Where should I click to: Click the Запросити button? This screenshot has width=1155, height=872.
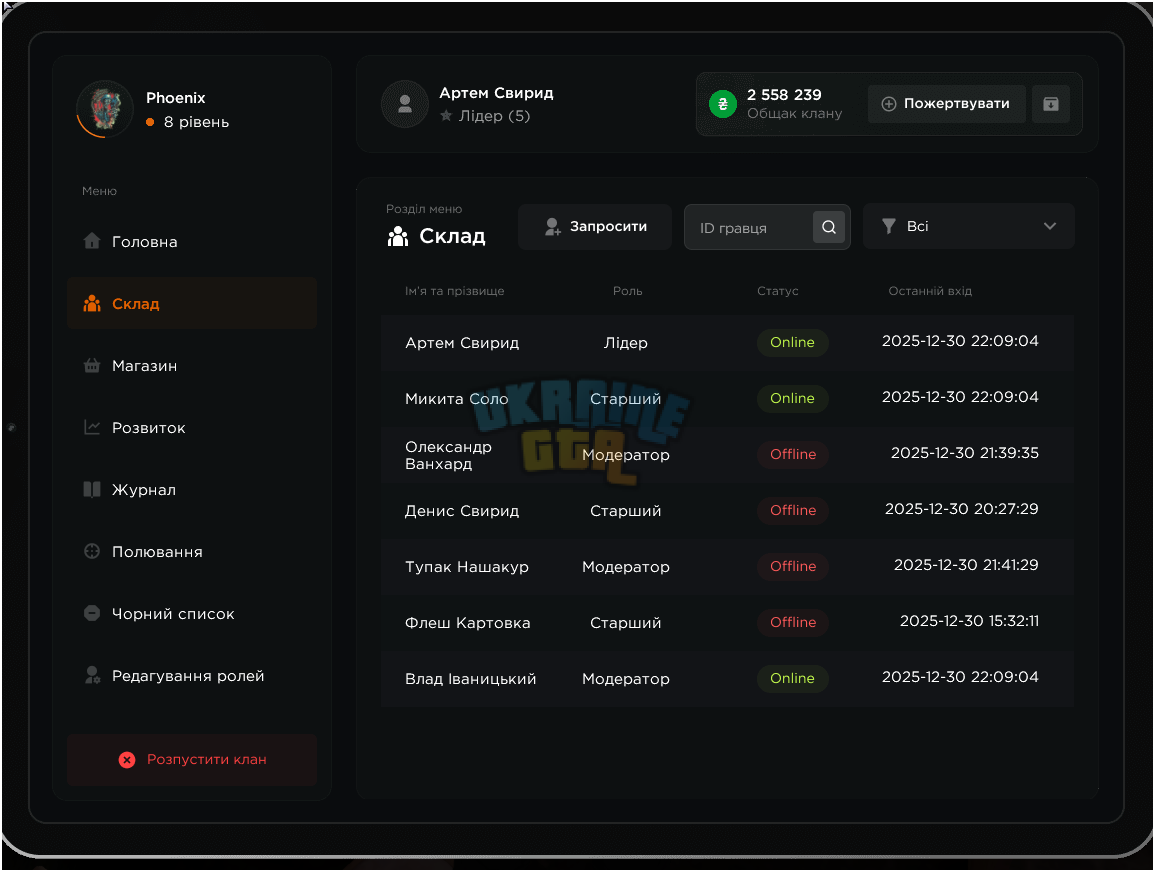pos(594,227)
